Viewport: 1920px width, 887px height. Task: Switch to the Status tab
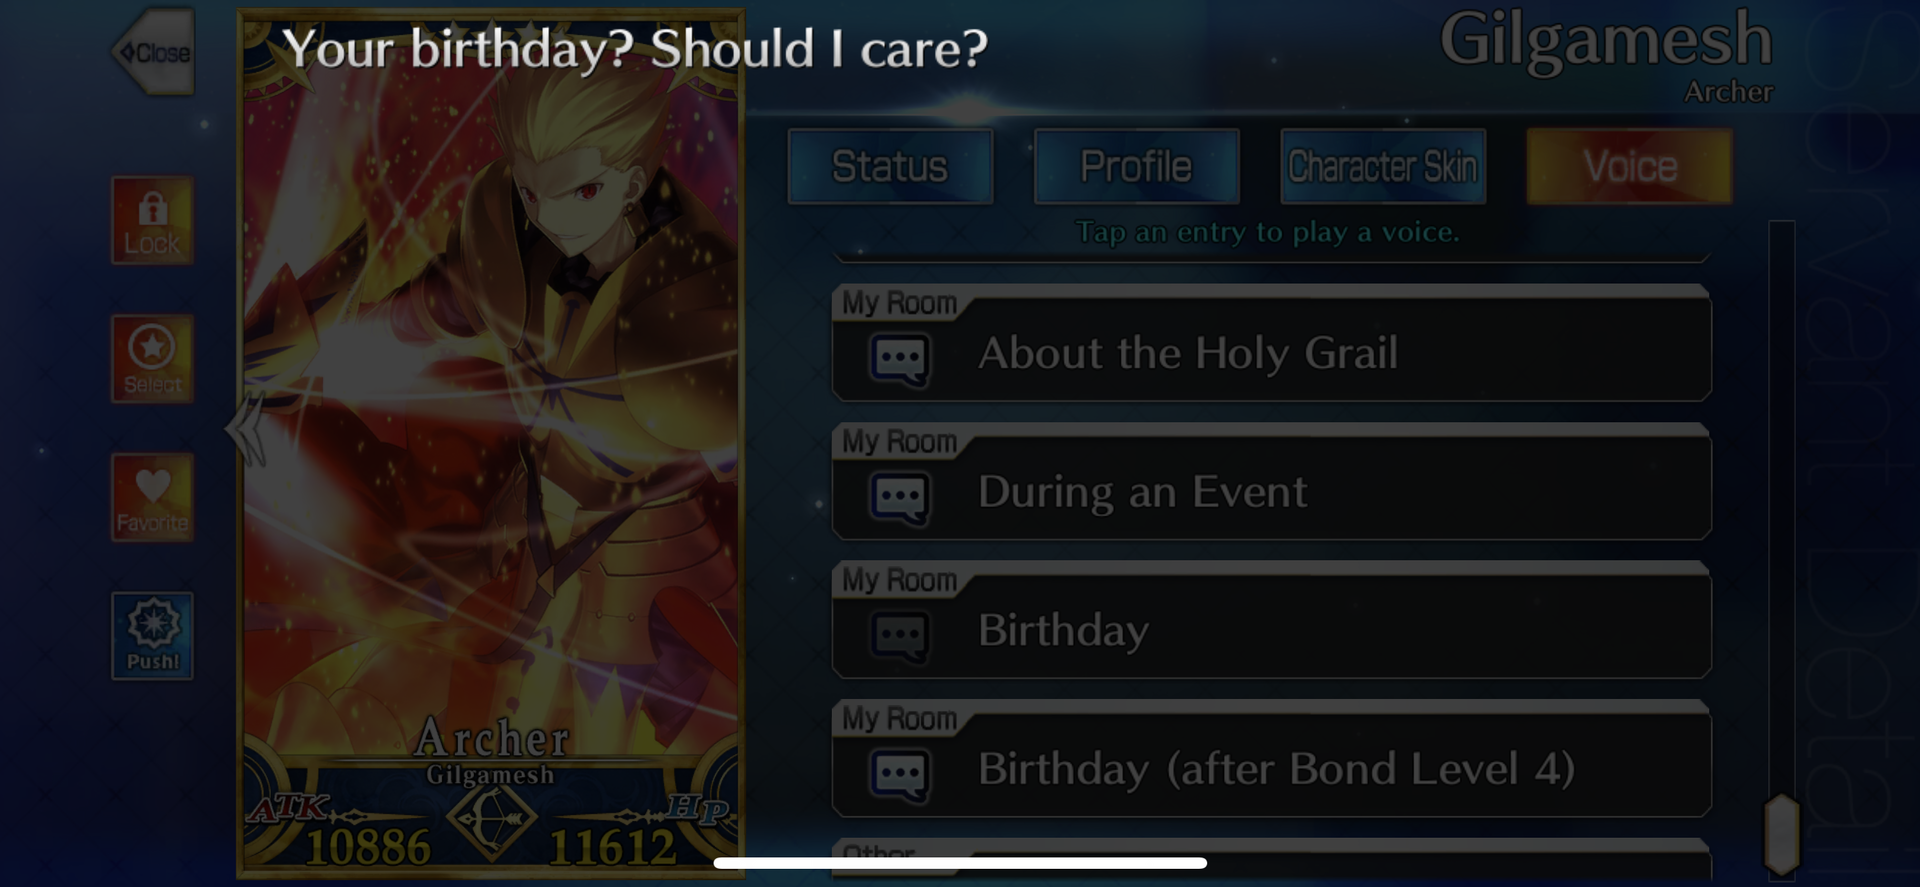(x=890, y=166)
